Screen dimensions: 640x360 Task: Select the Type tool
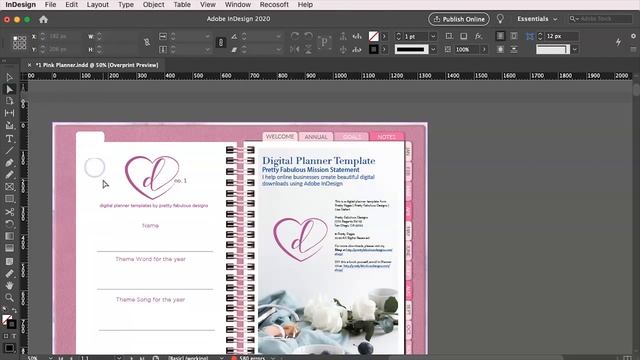pos(9,139)
